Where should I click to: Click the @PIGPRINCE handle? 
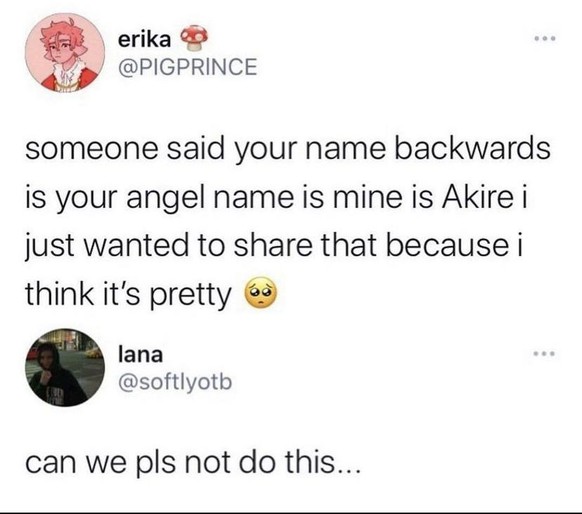tap(187, 67)
